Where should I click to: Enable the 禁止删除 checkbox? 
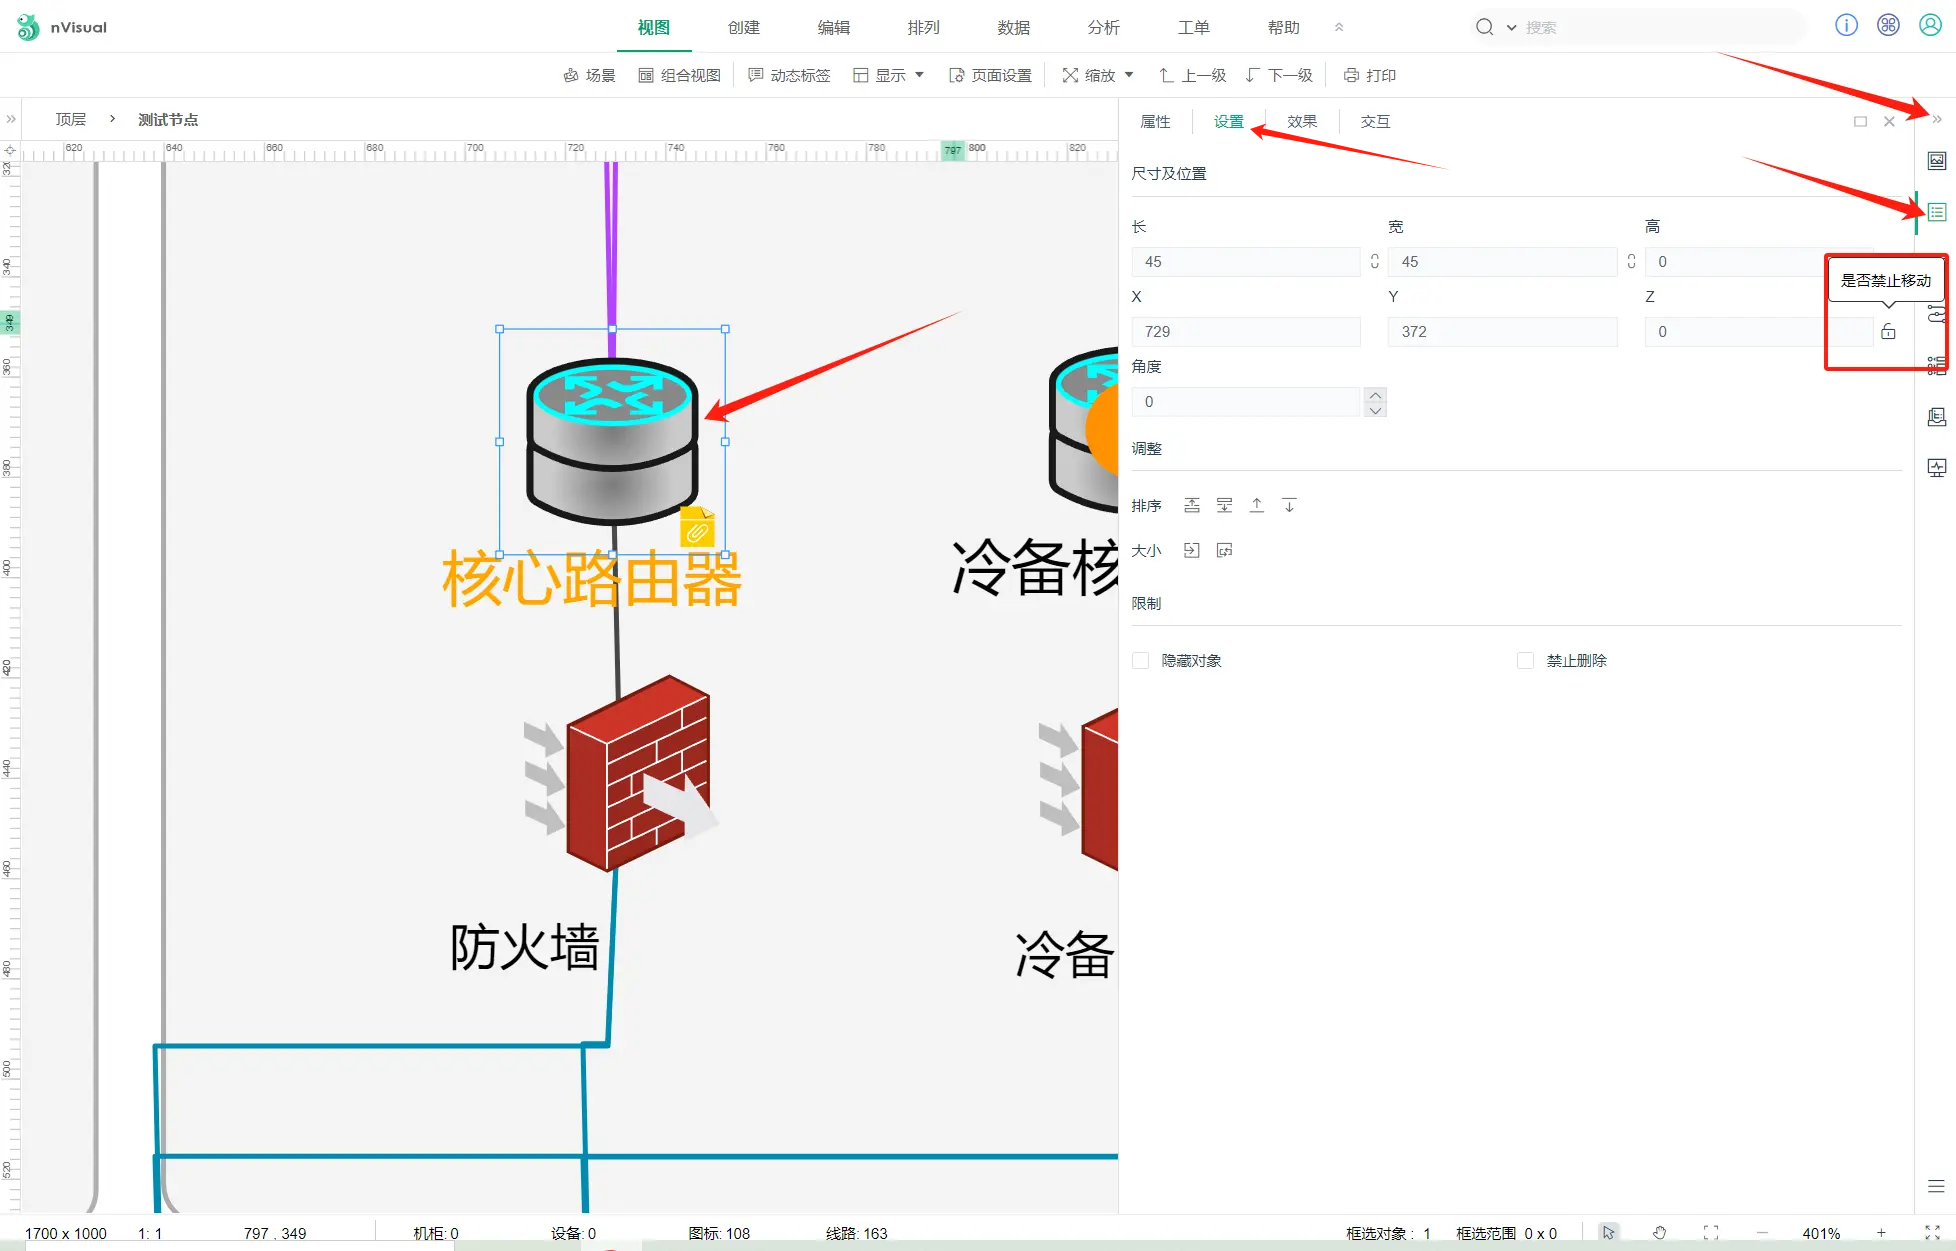1525,661
